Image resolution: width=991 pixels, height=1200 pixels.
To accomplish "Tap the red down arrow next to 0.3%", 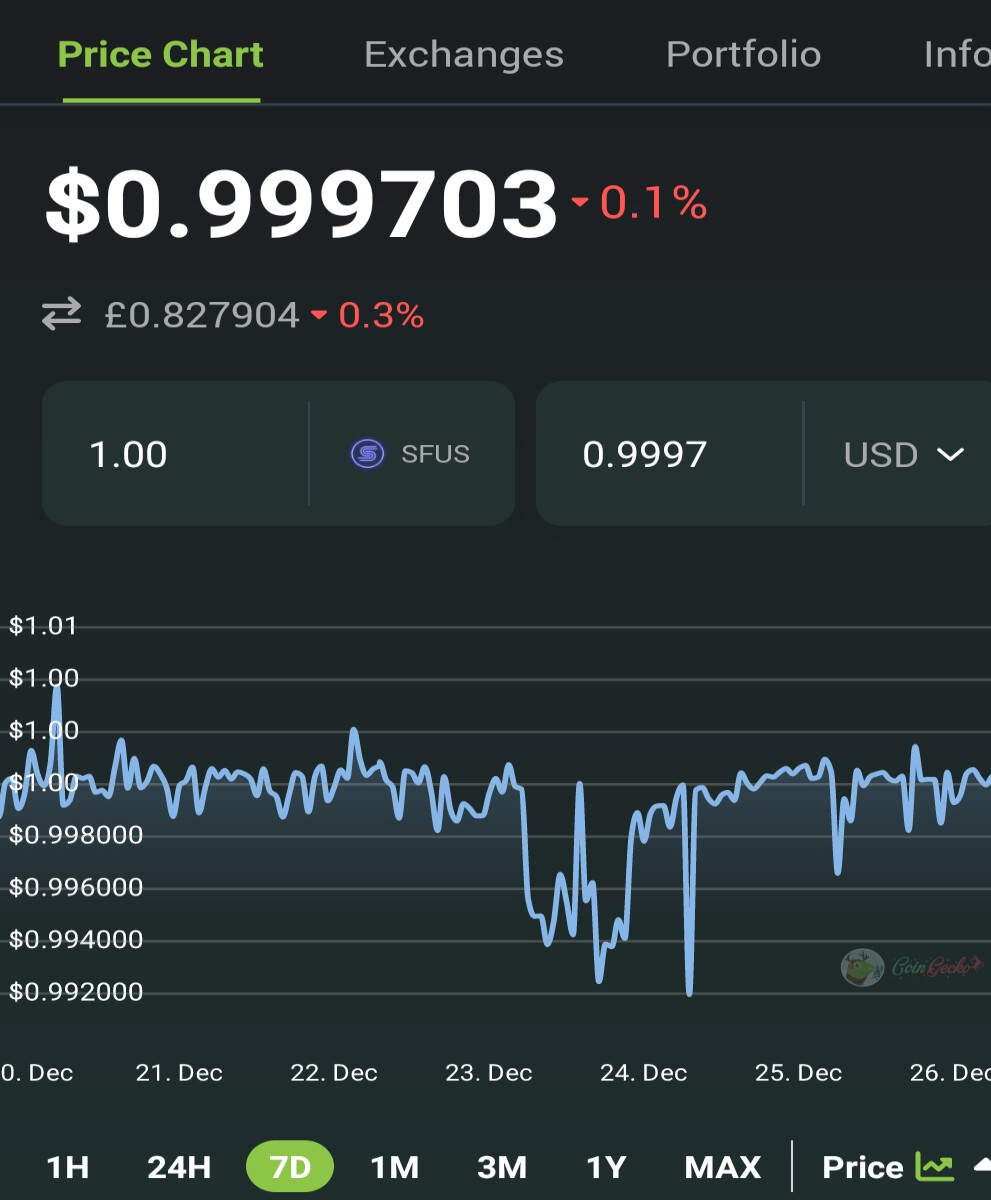I will pyautogui.click(x=319, y=316).
